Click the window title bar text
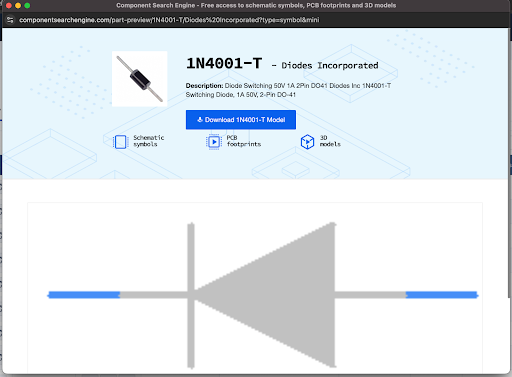 (x=256, y=5)
